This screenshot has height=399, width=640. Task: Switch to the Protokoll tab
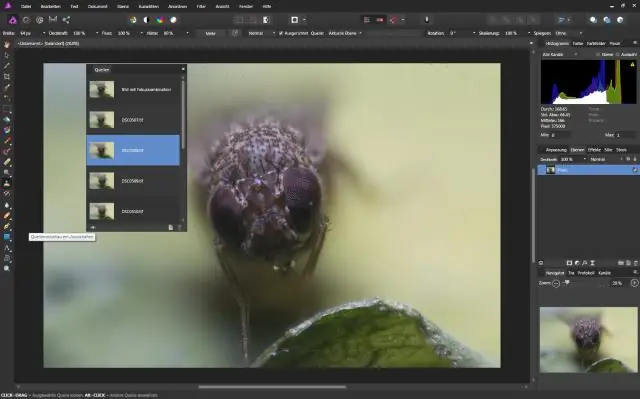[586, 273]
